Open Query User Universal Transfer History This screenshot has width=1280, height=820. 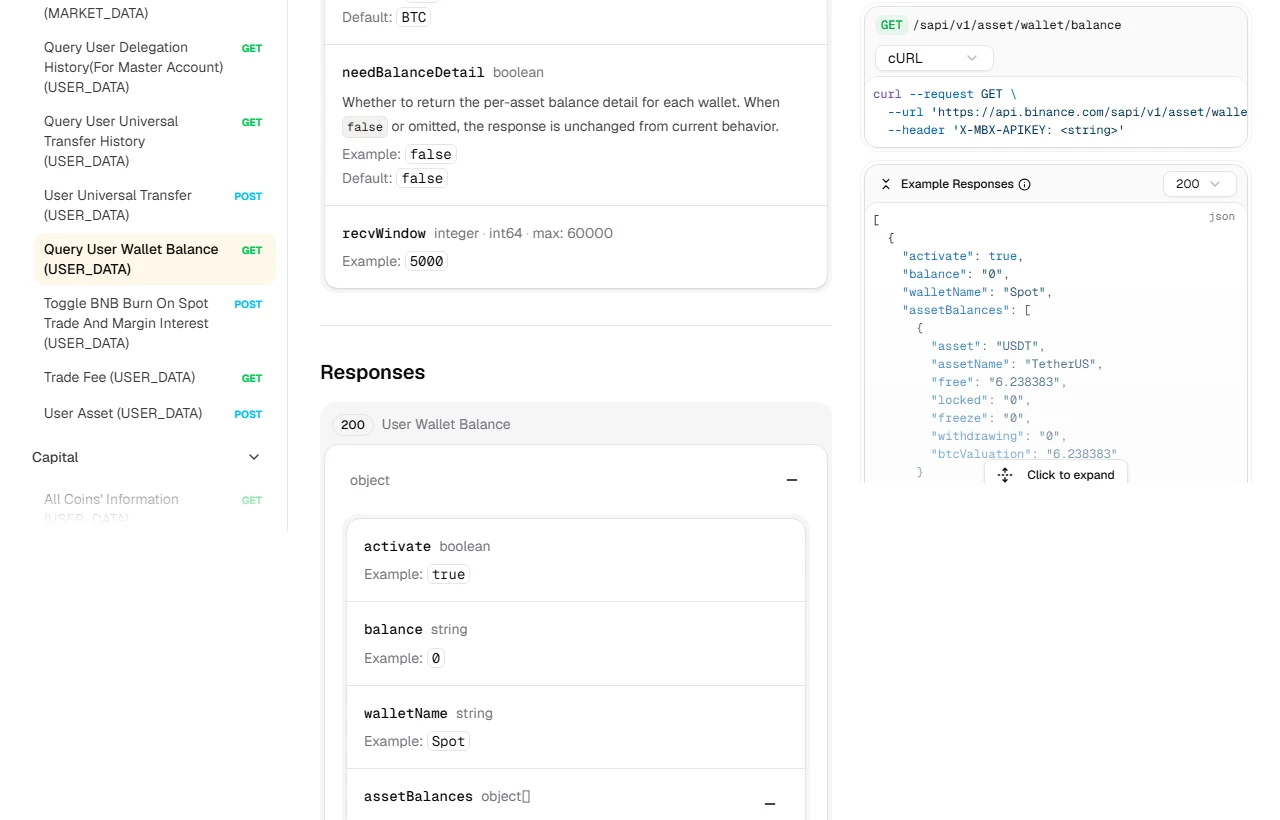tap(153, 141)
